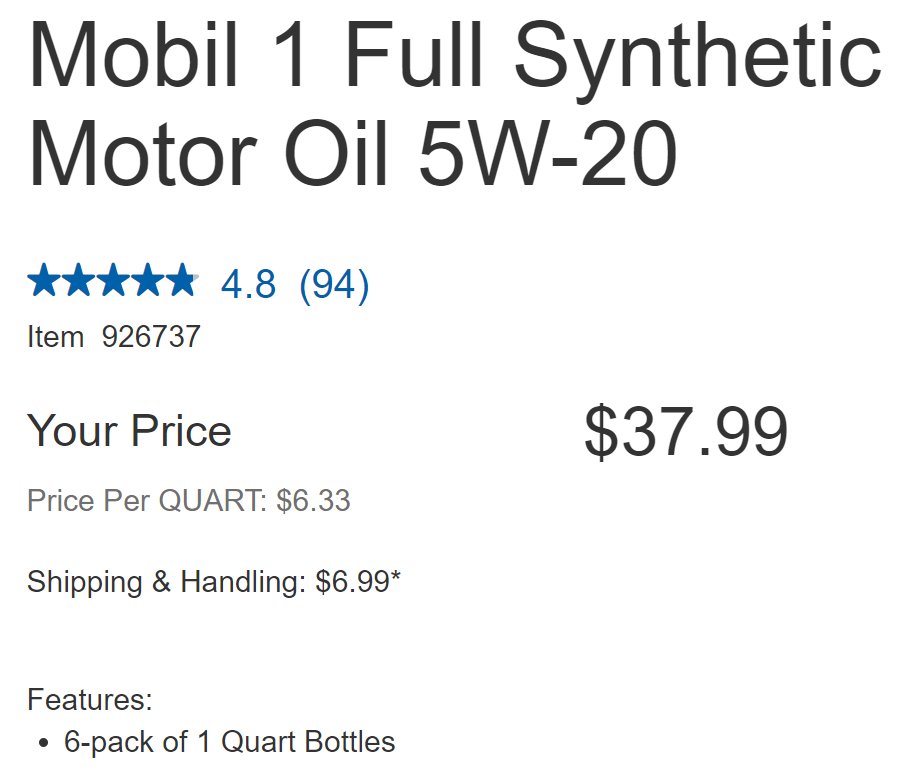Click the third blue rating star
The height and width of the screenshot is (776, 905).
point(113,279)
